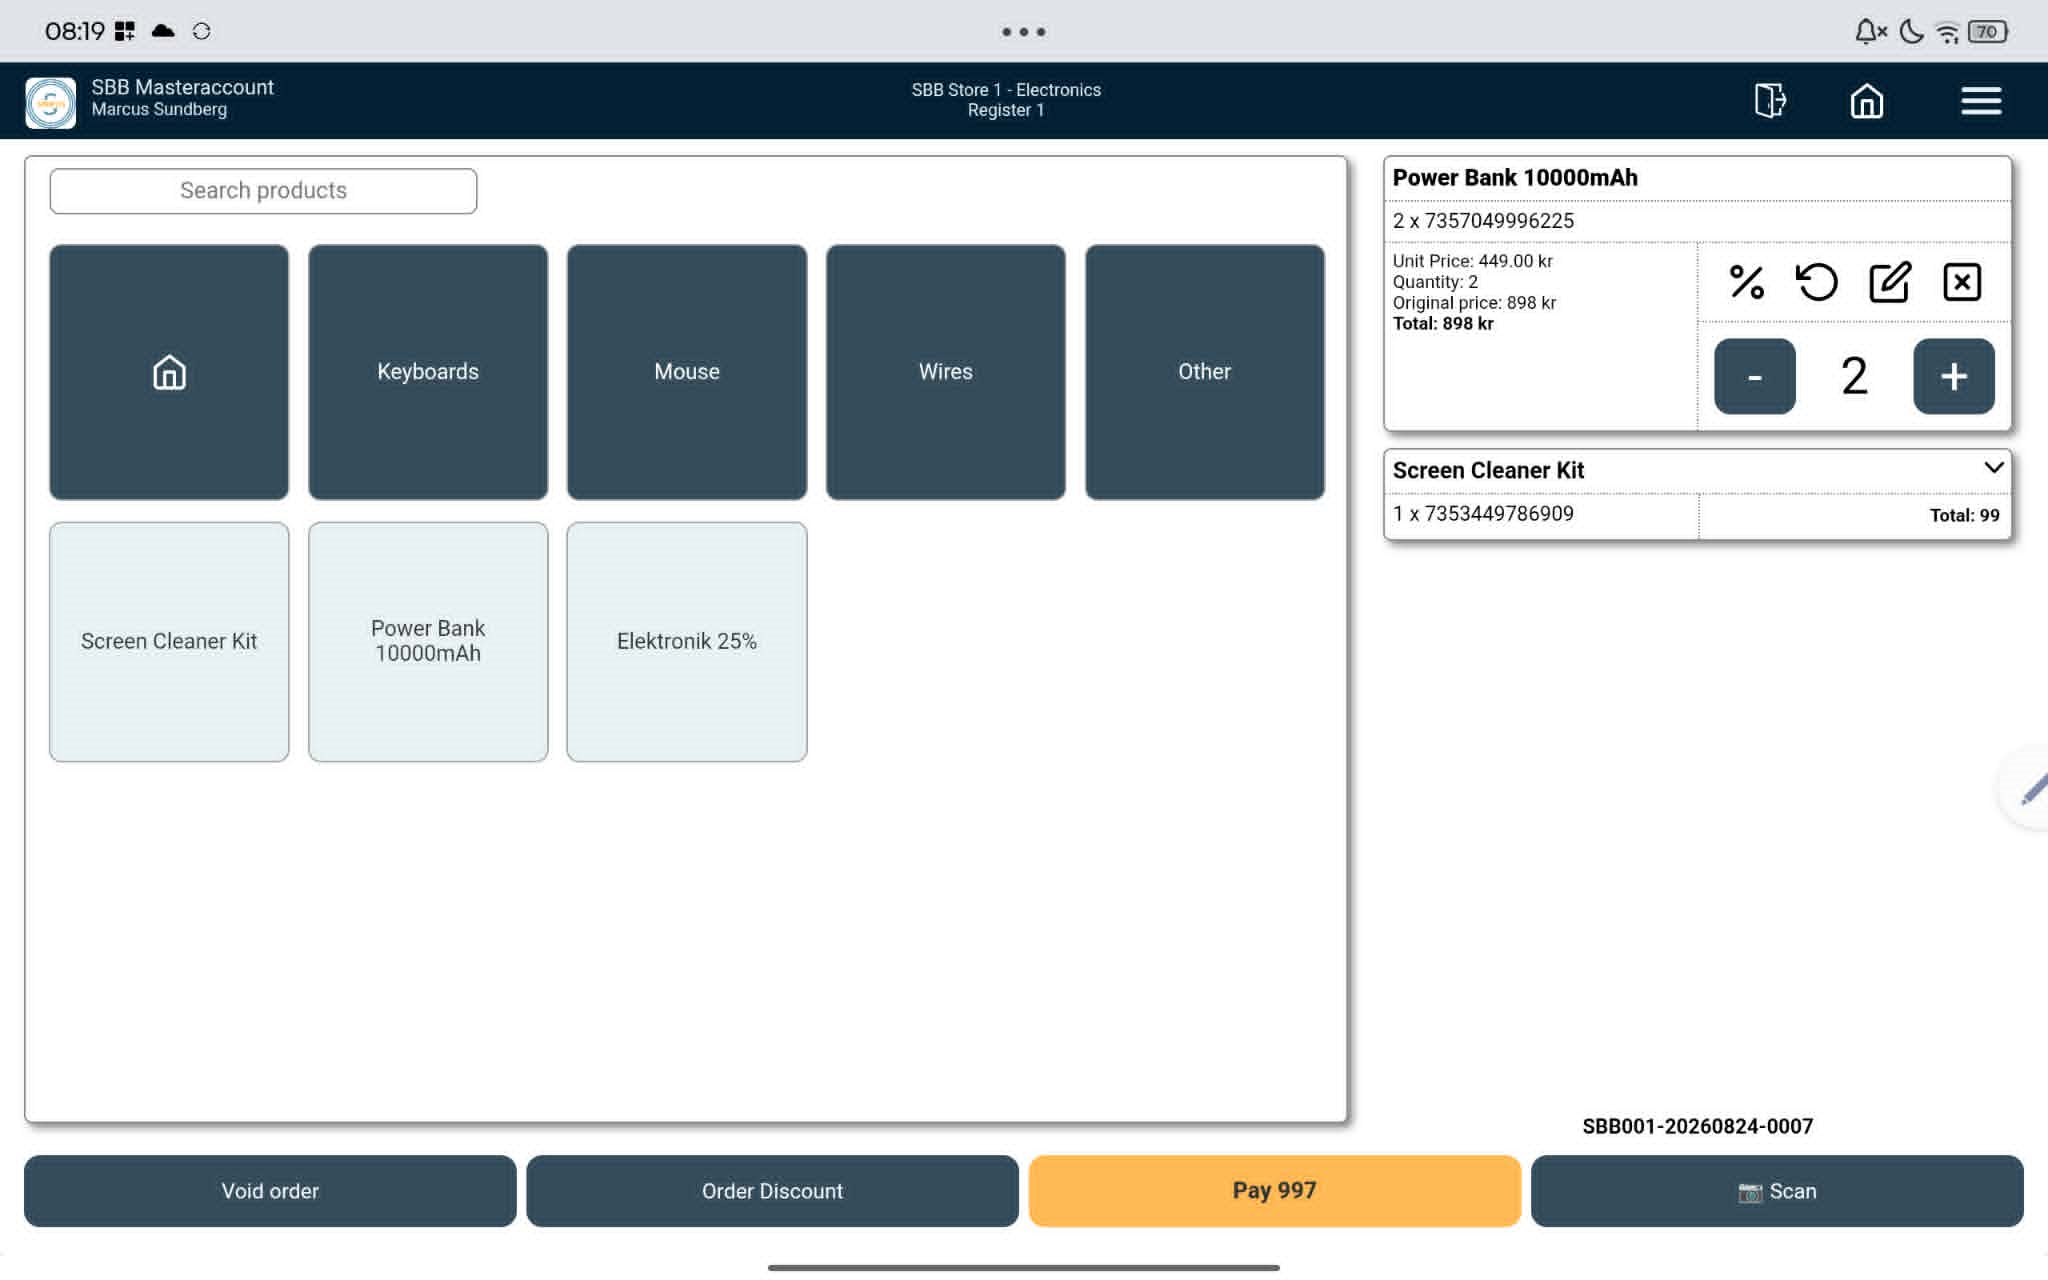Image resolution: width=2048 pixels, height=1280 pixels.
Task: Click the notification bell muted status icon
Action: (x=1869, y=31)
